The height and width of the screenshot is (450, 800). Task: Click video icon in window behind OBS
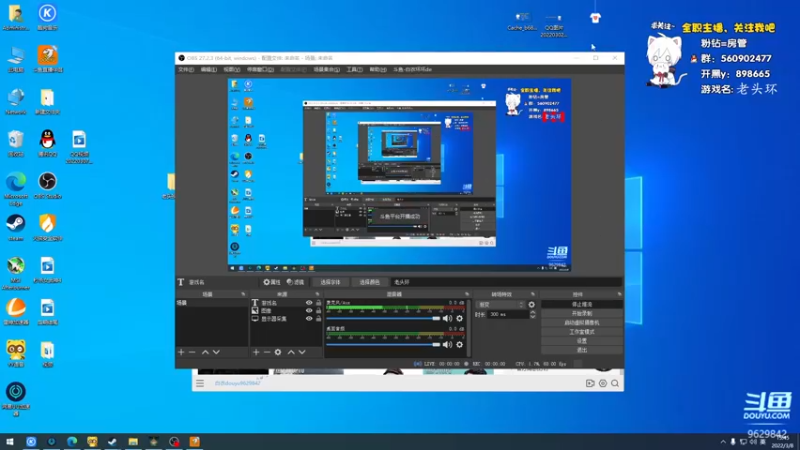coord(590,383)
